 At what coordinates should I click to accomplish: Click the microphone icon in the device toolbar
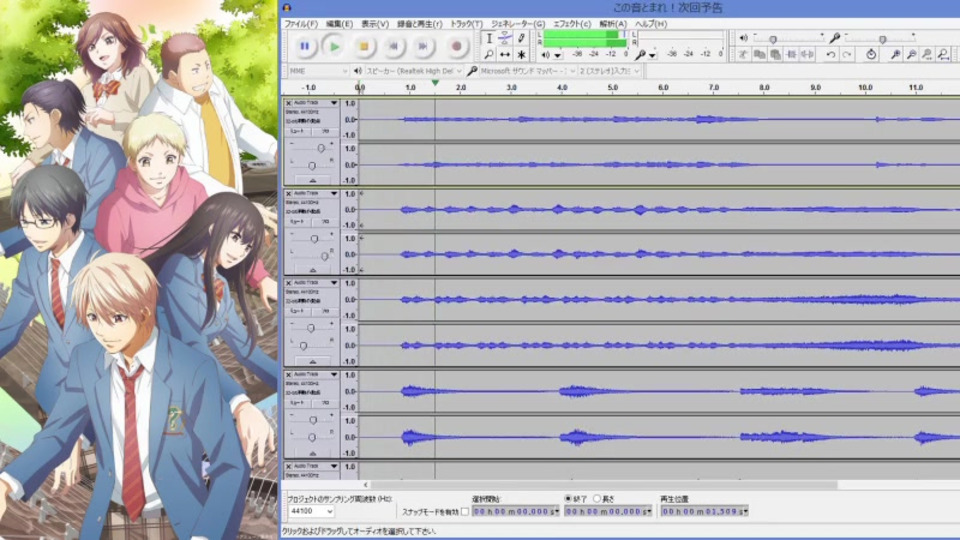(472, 71)
